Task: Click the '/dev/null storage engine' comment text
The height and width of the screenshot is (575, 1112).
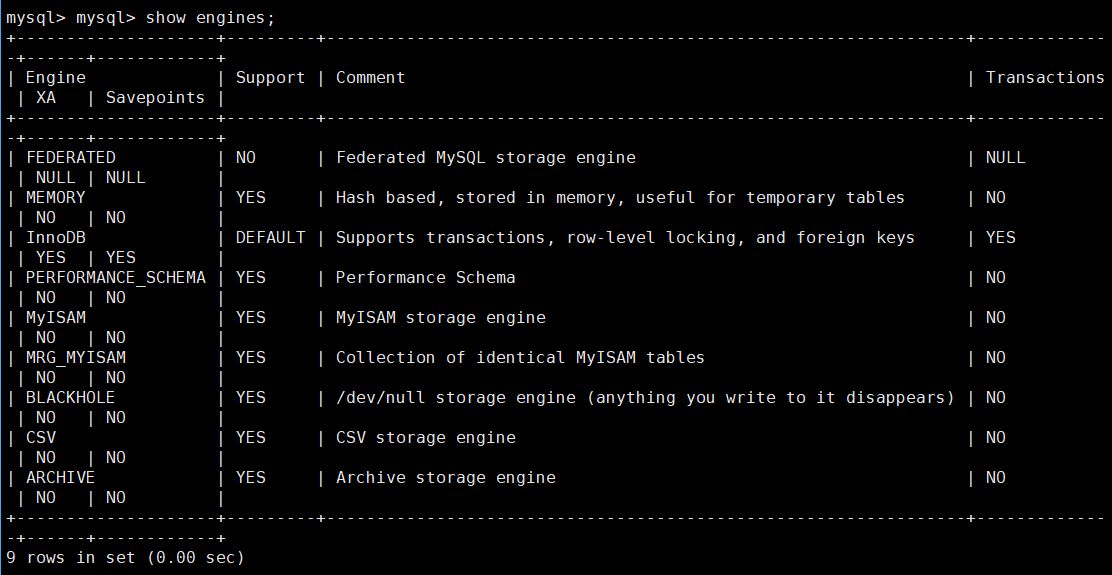Action: pyautogui.click(x=455, y=398)
